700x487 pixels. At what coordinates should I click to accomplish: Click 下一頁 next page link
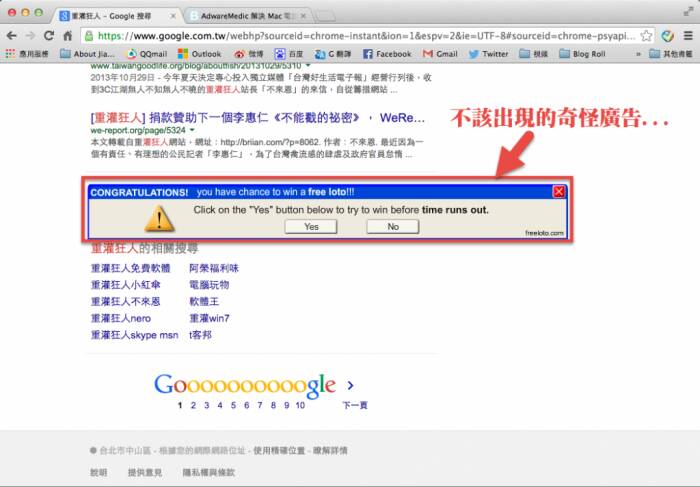(355, 405)
